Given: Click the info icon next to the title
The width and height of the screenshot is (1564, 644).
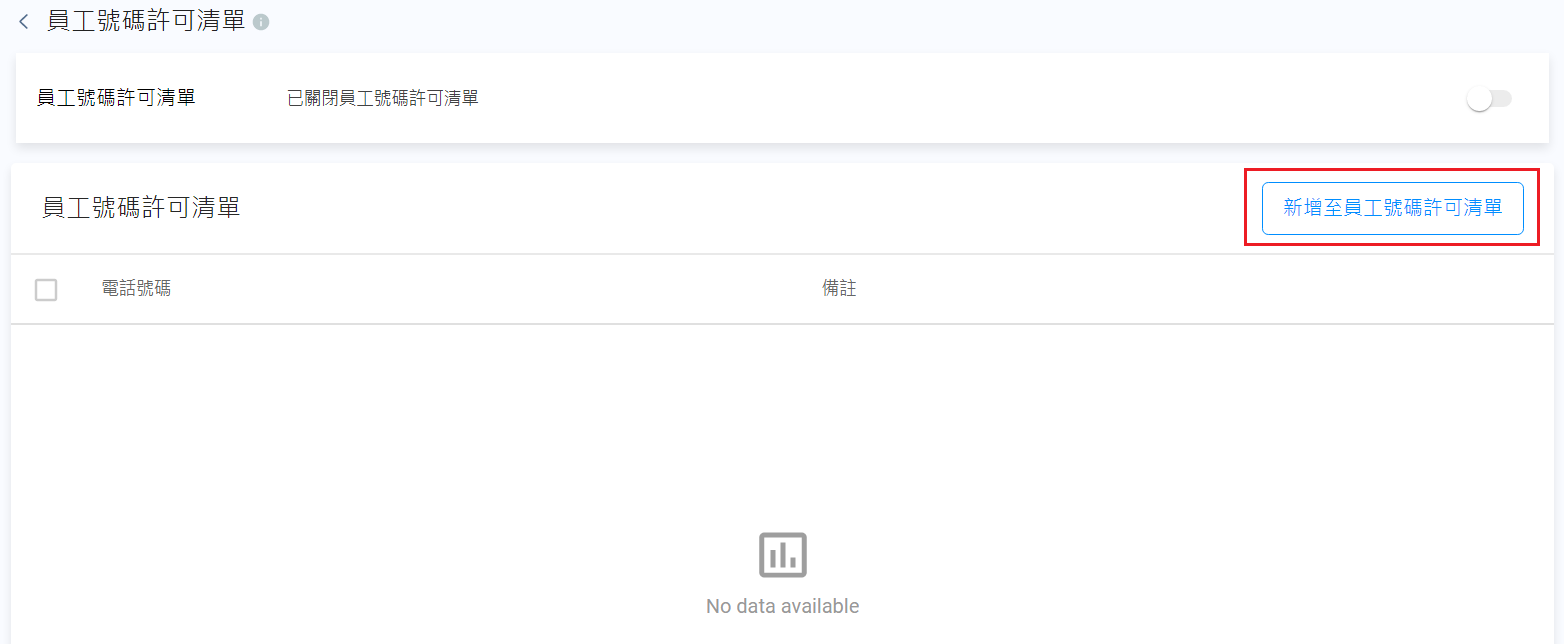Looking at the screenshot, I should pyautogui.click(x=261, y=22).
